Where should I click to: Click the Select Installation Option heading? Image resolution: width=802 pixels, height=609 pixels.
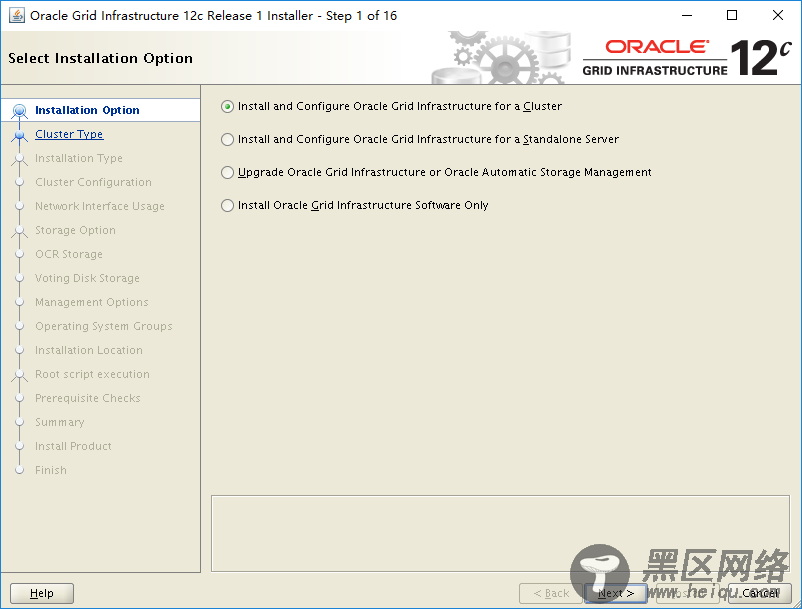click(x=100, y=58)
